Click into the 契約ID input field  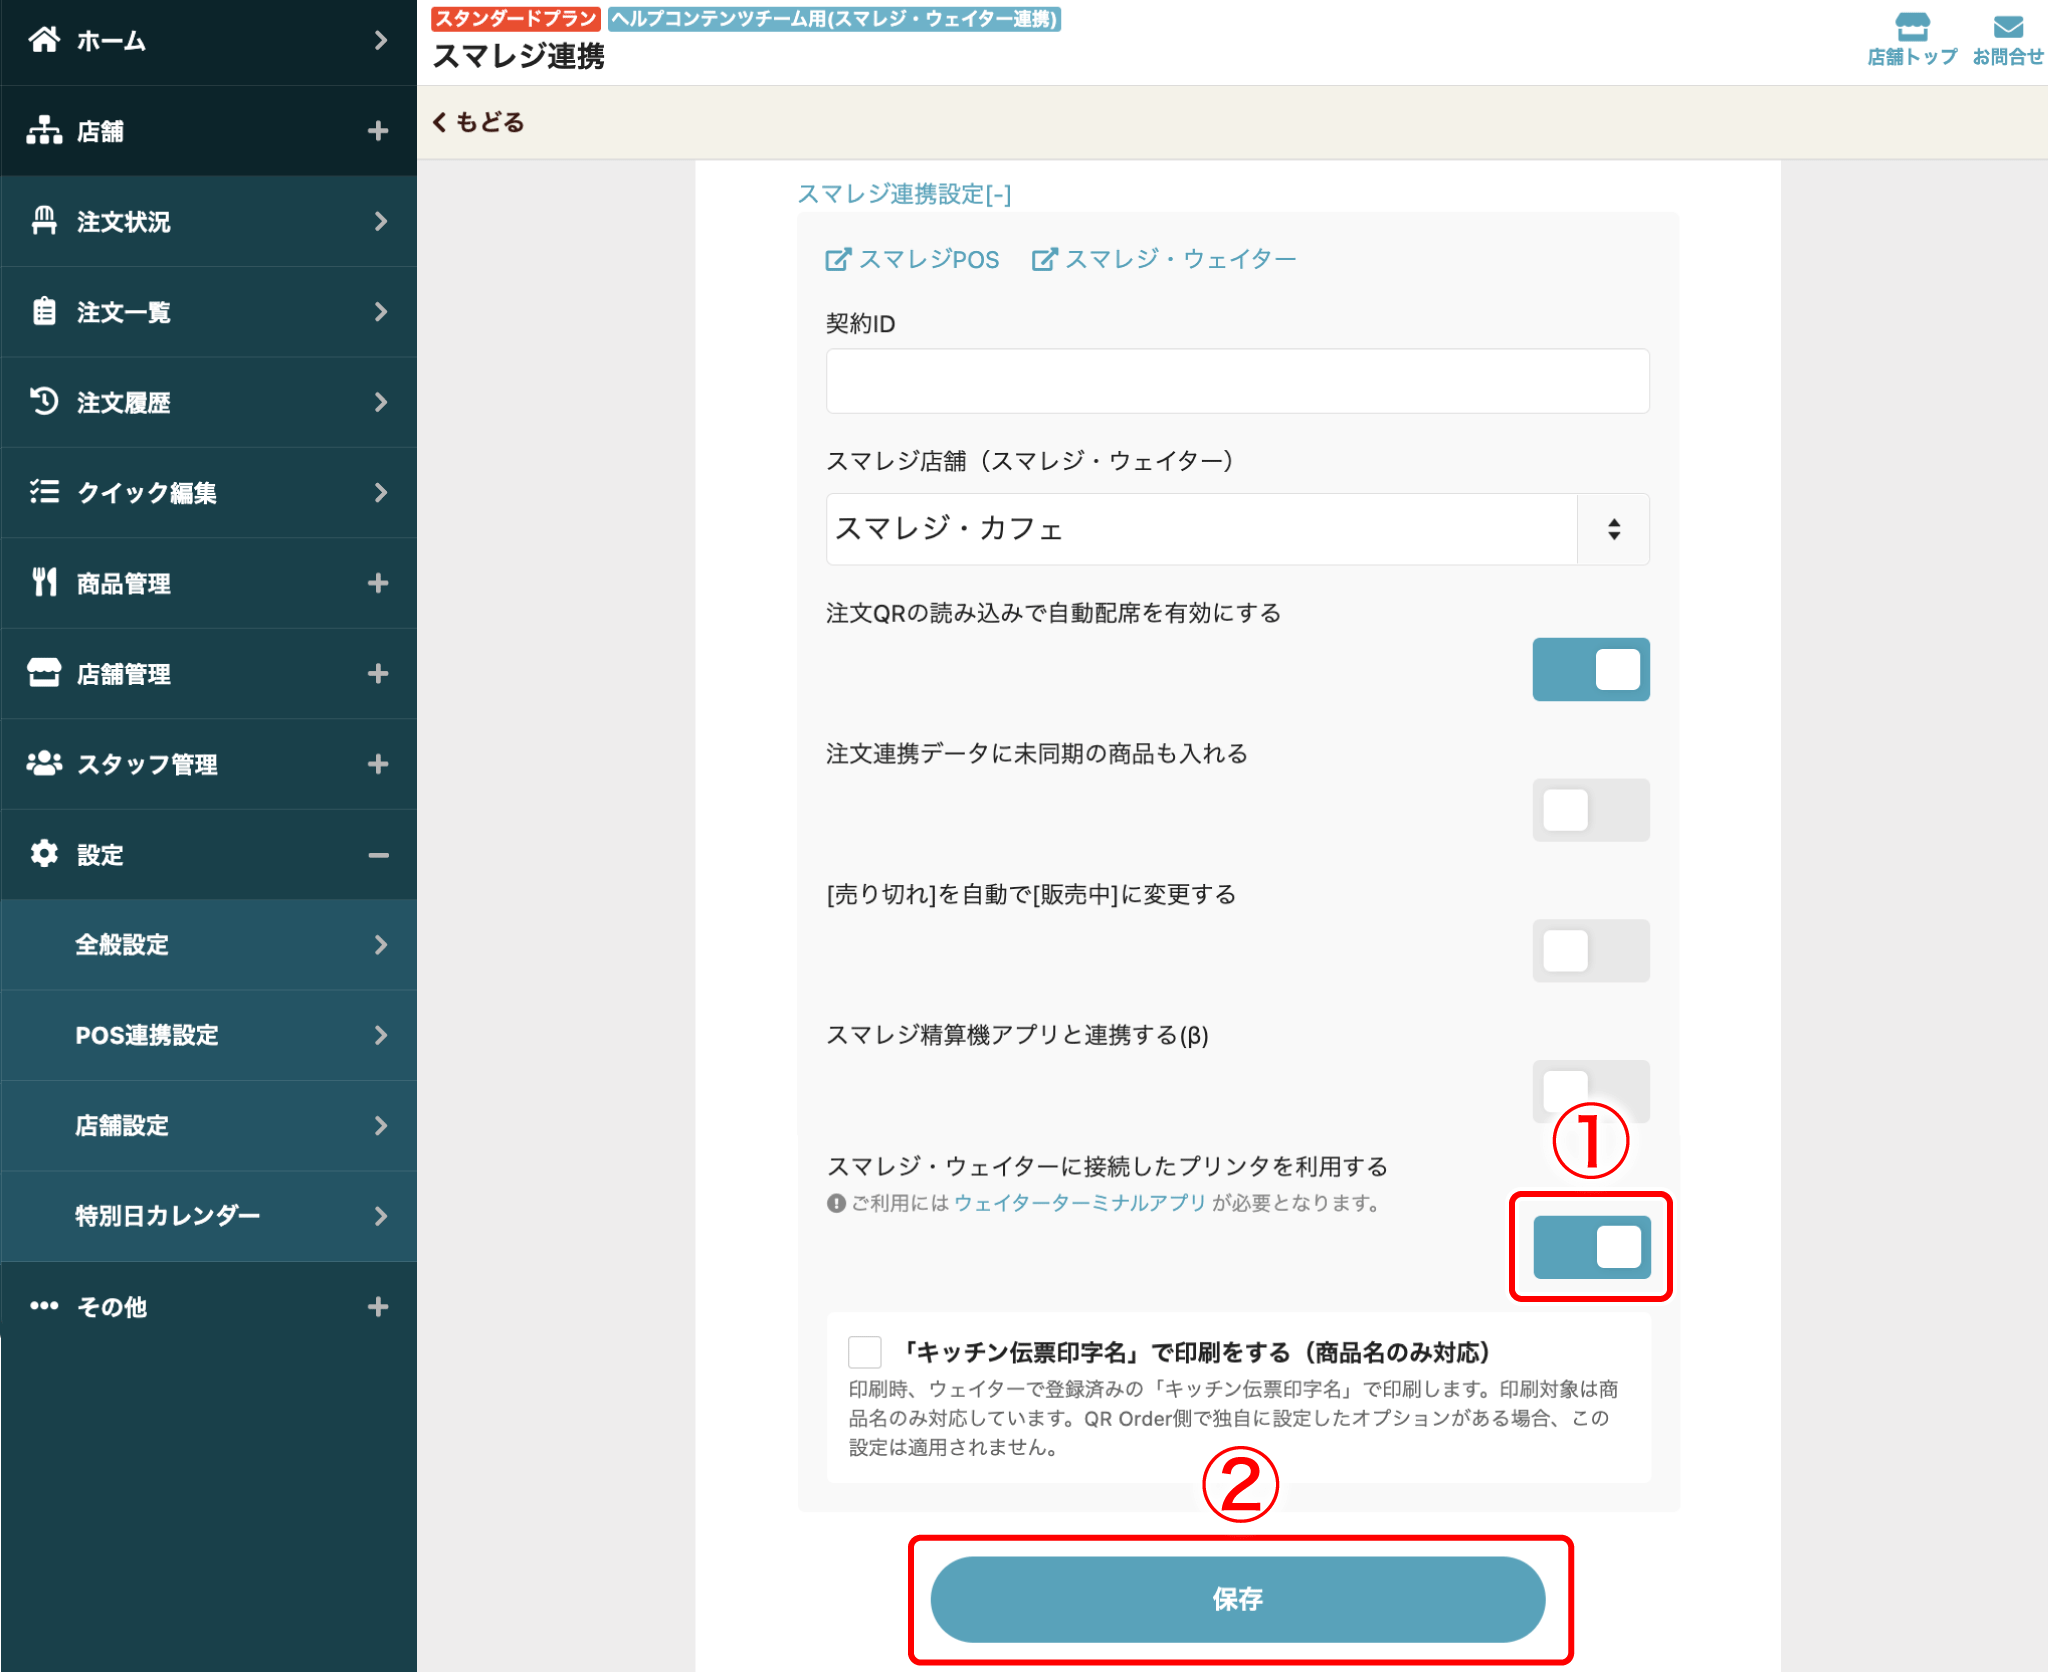pos(1237,381)
